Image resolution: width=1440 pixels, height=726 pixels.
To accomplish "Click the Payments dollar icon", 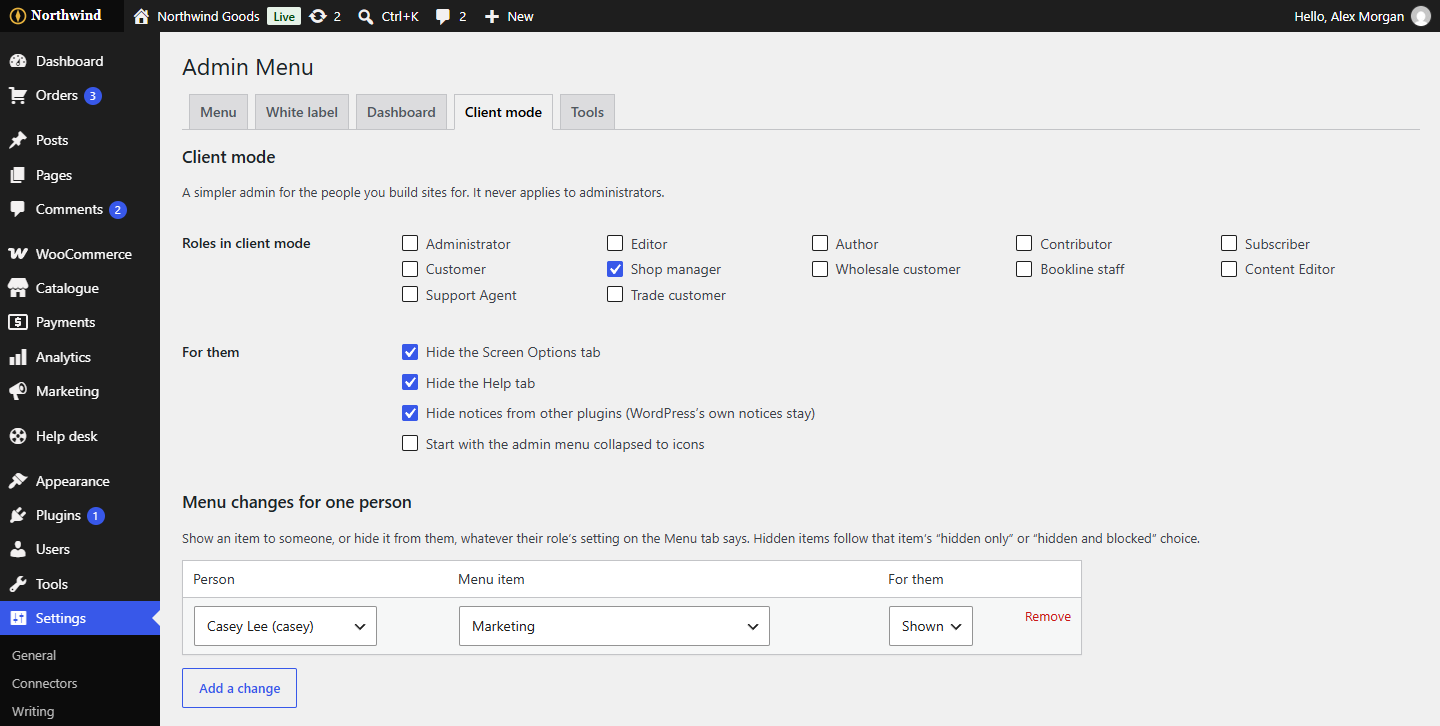I will click(17, 322).
